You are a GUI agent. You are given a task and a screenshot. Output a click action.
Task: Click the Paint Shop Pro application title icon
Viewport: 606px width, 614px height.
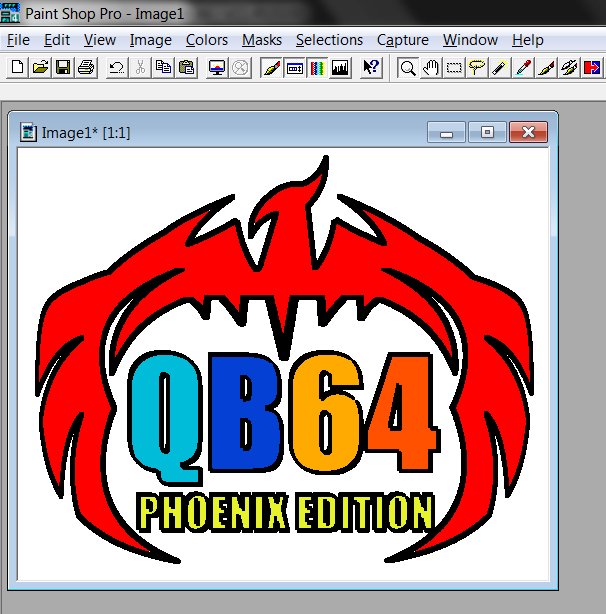tap(10, 13)
